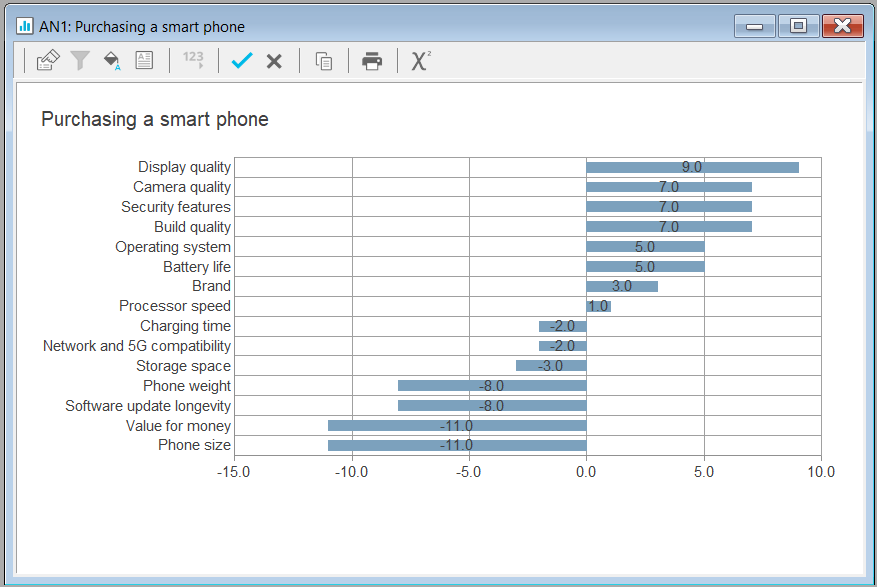Select the Software update longevity bar
877x587 pixels.
[x=492, y=405]
